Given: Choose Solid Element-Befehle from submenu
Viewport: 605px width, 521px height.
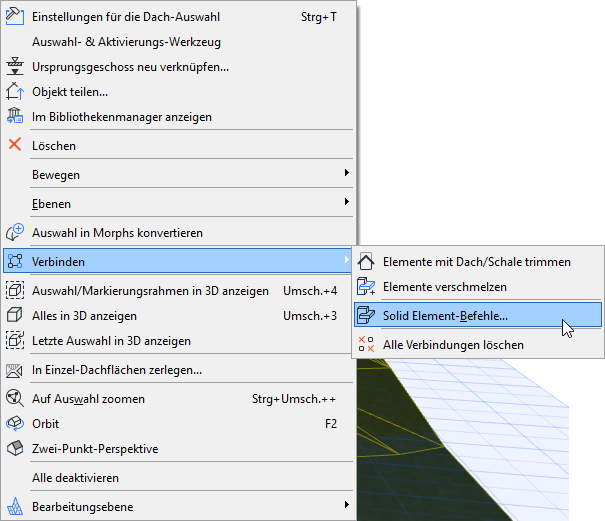Looking at the screenshot, I should (x=445, y=316).
